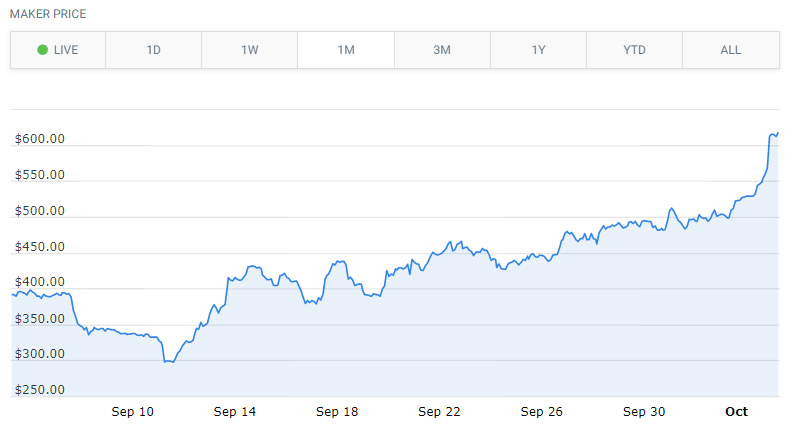Show ALL time price history

click(x=731, y=50)
